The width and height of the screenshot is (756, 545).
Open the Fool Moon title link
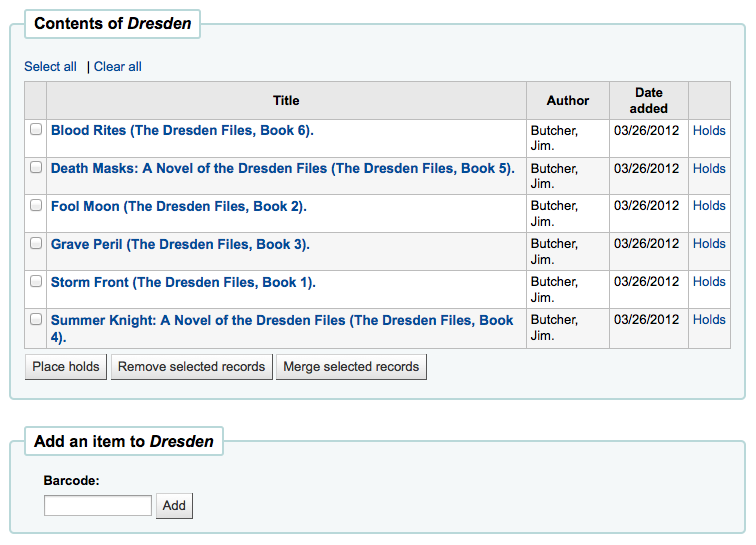click(178, 206)
